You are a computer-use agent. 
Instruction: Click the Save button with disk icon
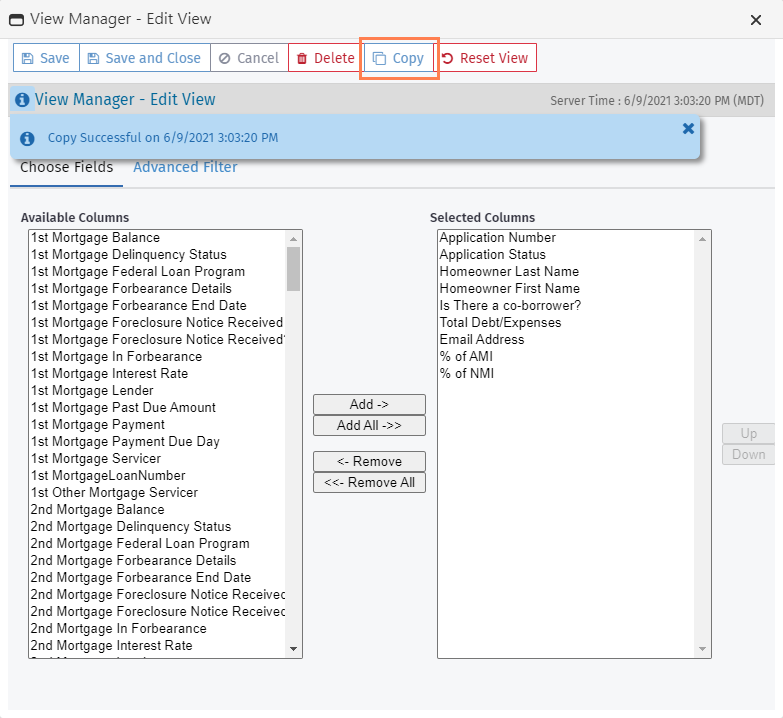click(x=46, y=58)
